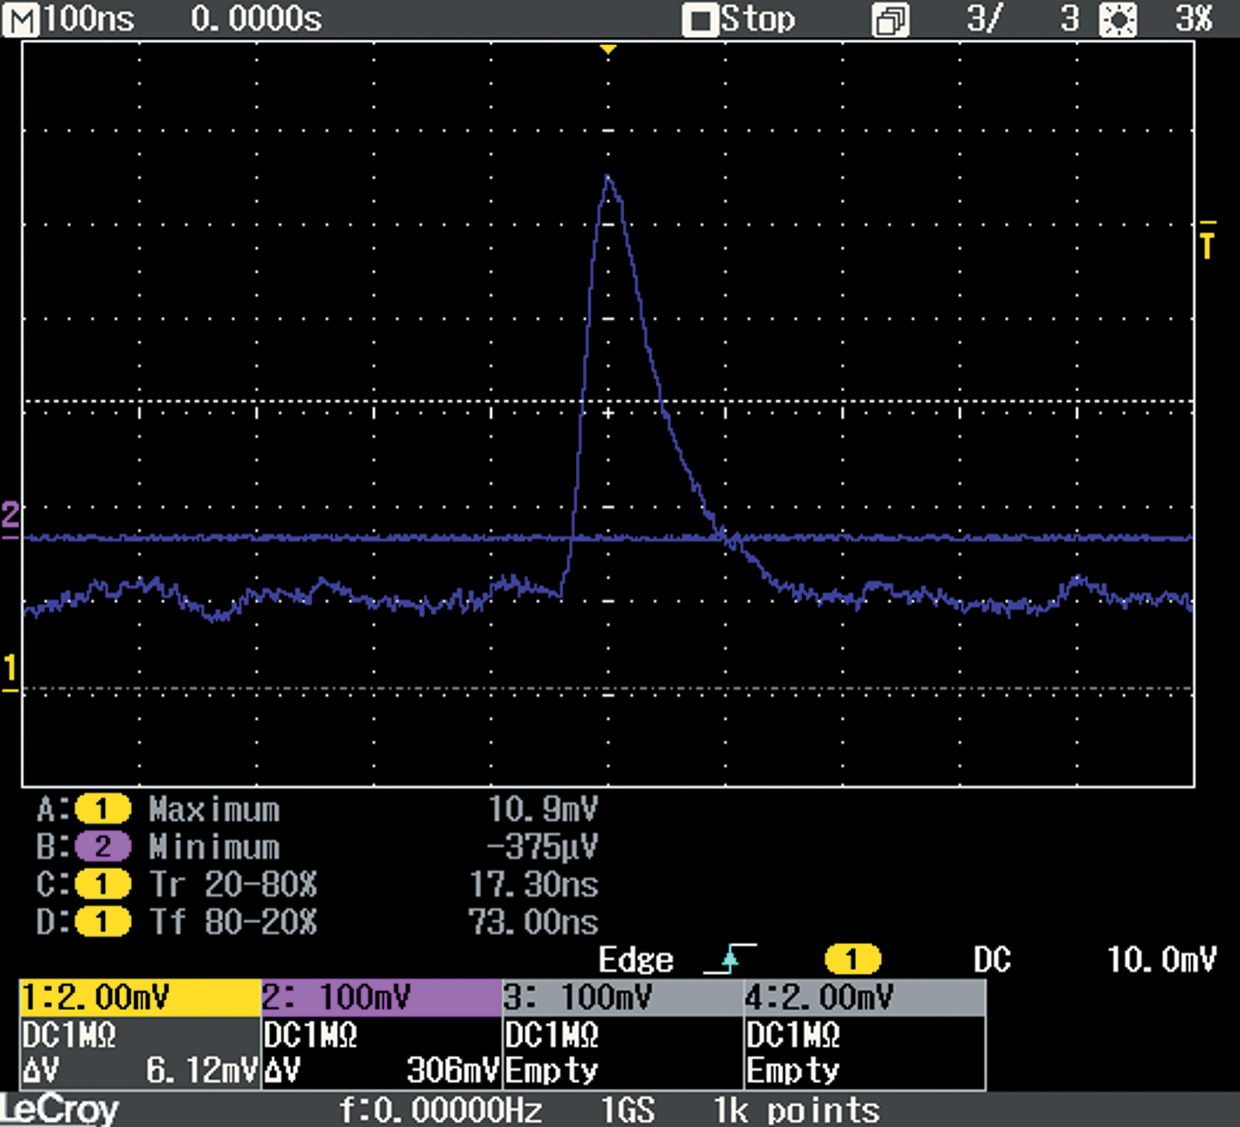
Task: Adjust the 10.0mV trigger level value
Action: click(1161, 960)
